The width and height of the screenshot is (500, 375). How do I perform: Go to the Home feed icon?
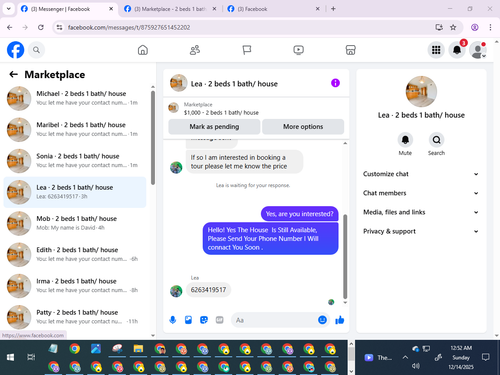coord(143,50)
